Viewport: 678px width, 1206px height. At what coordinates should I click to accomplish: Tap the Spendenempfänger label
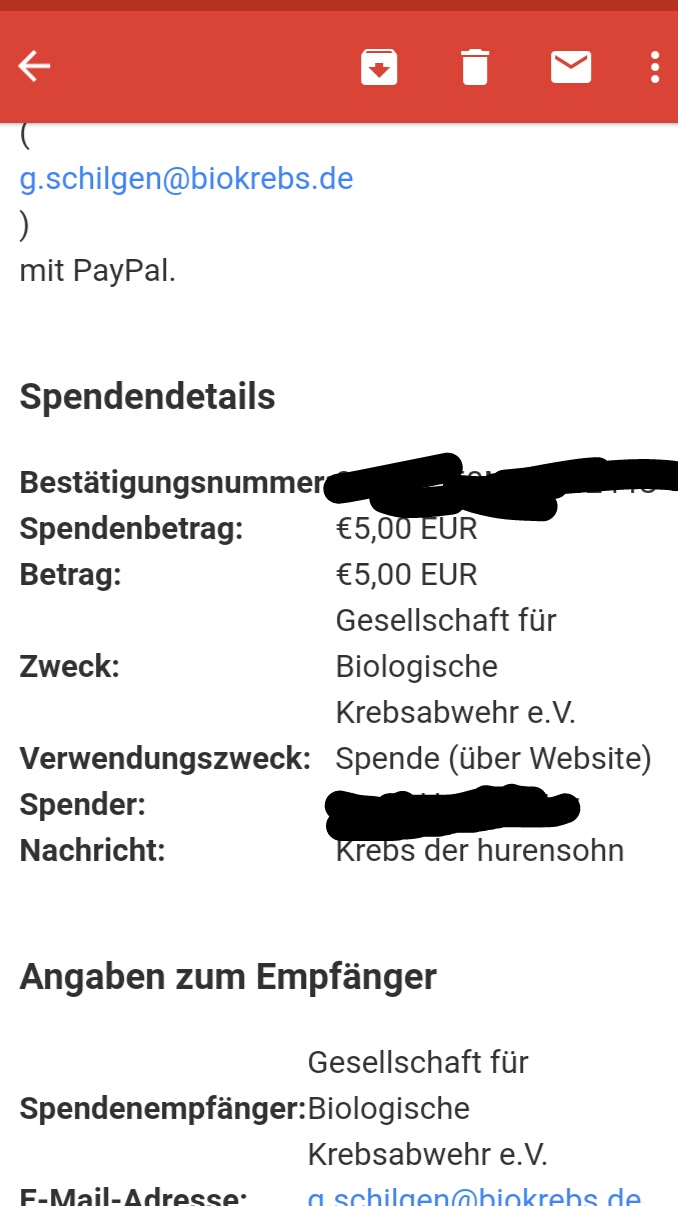point(163,1109)
